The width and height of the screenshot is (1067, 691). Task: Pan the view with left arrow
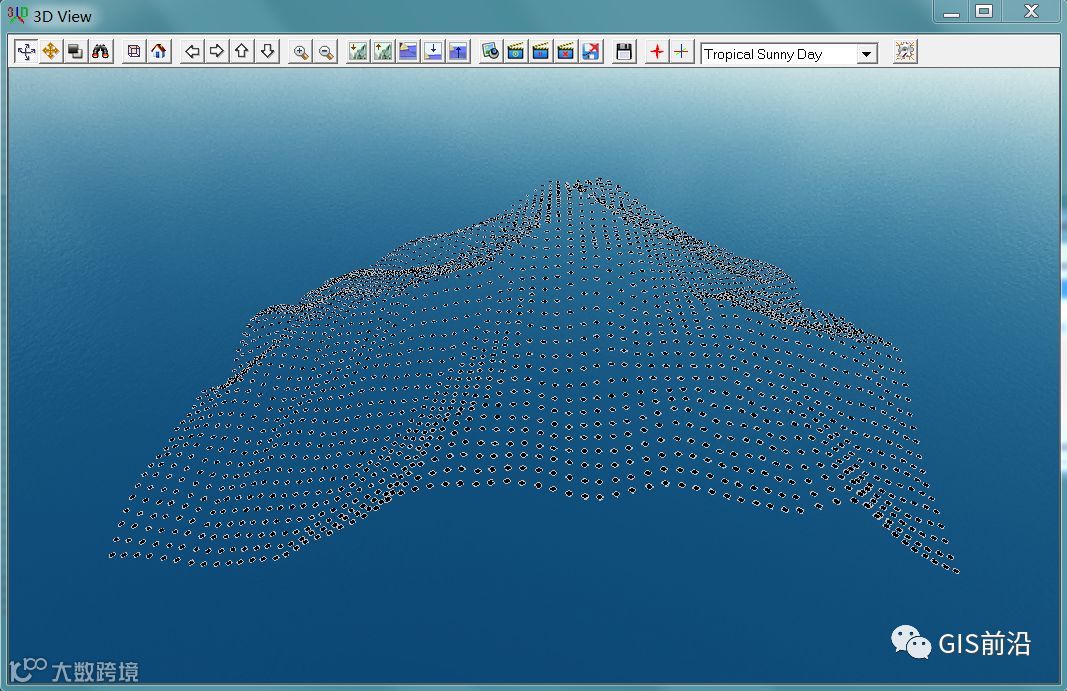tap(192, 52)
